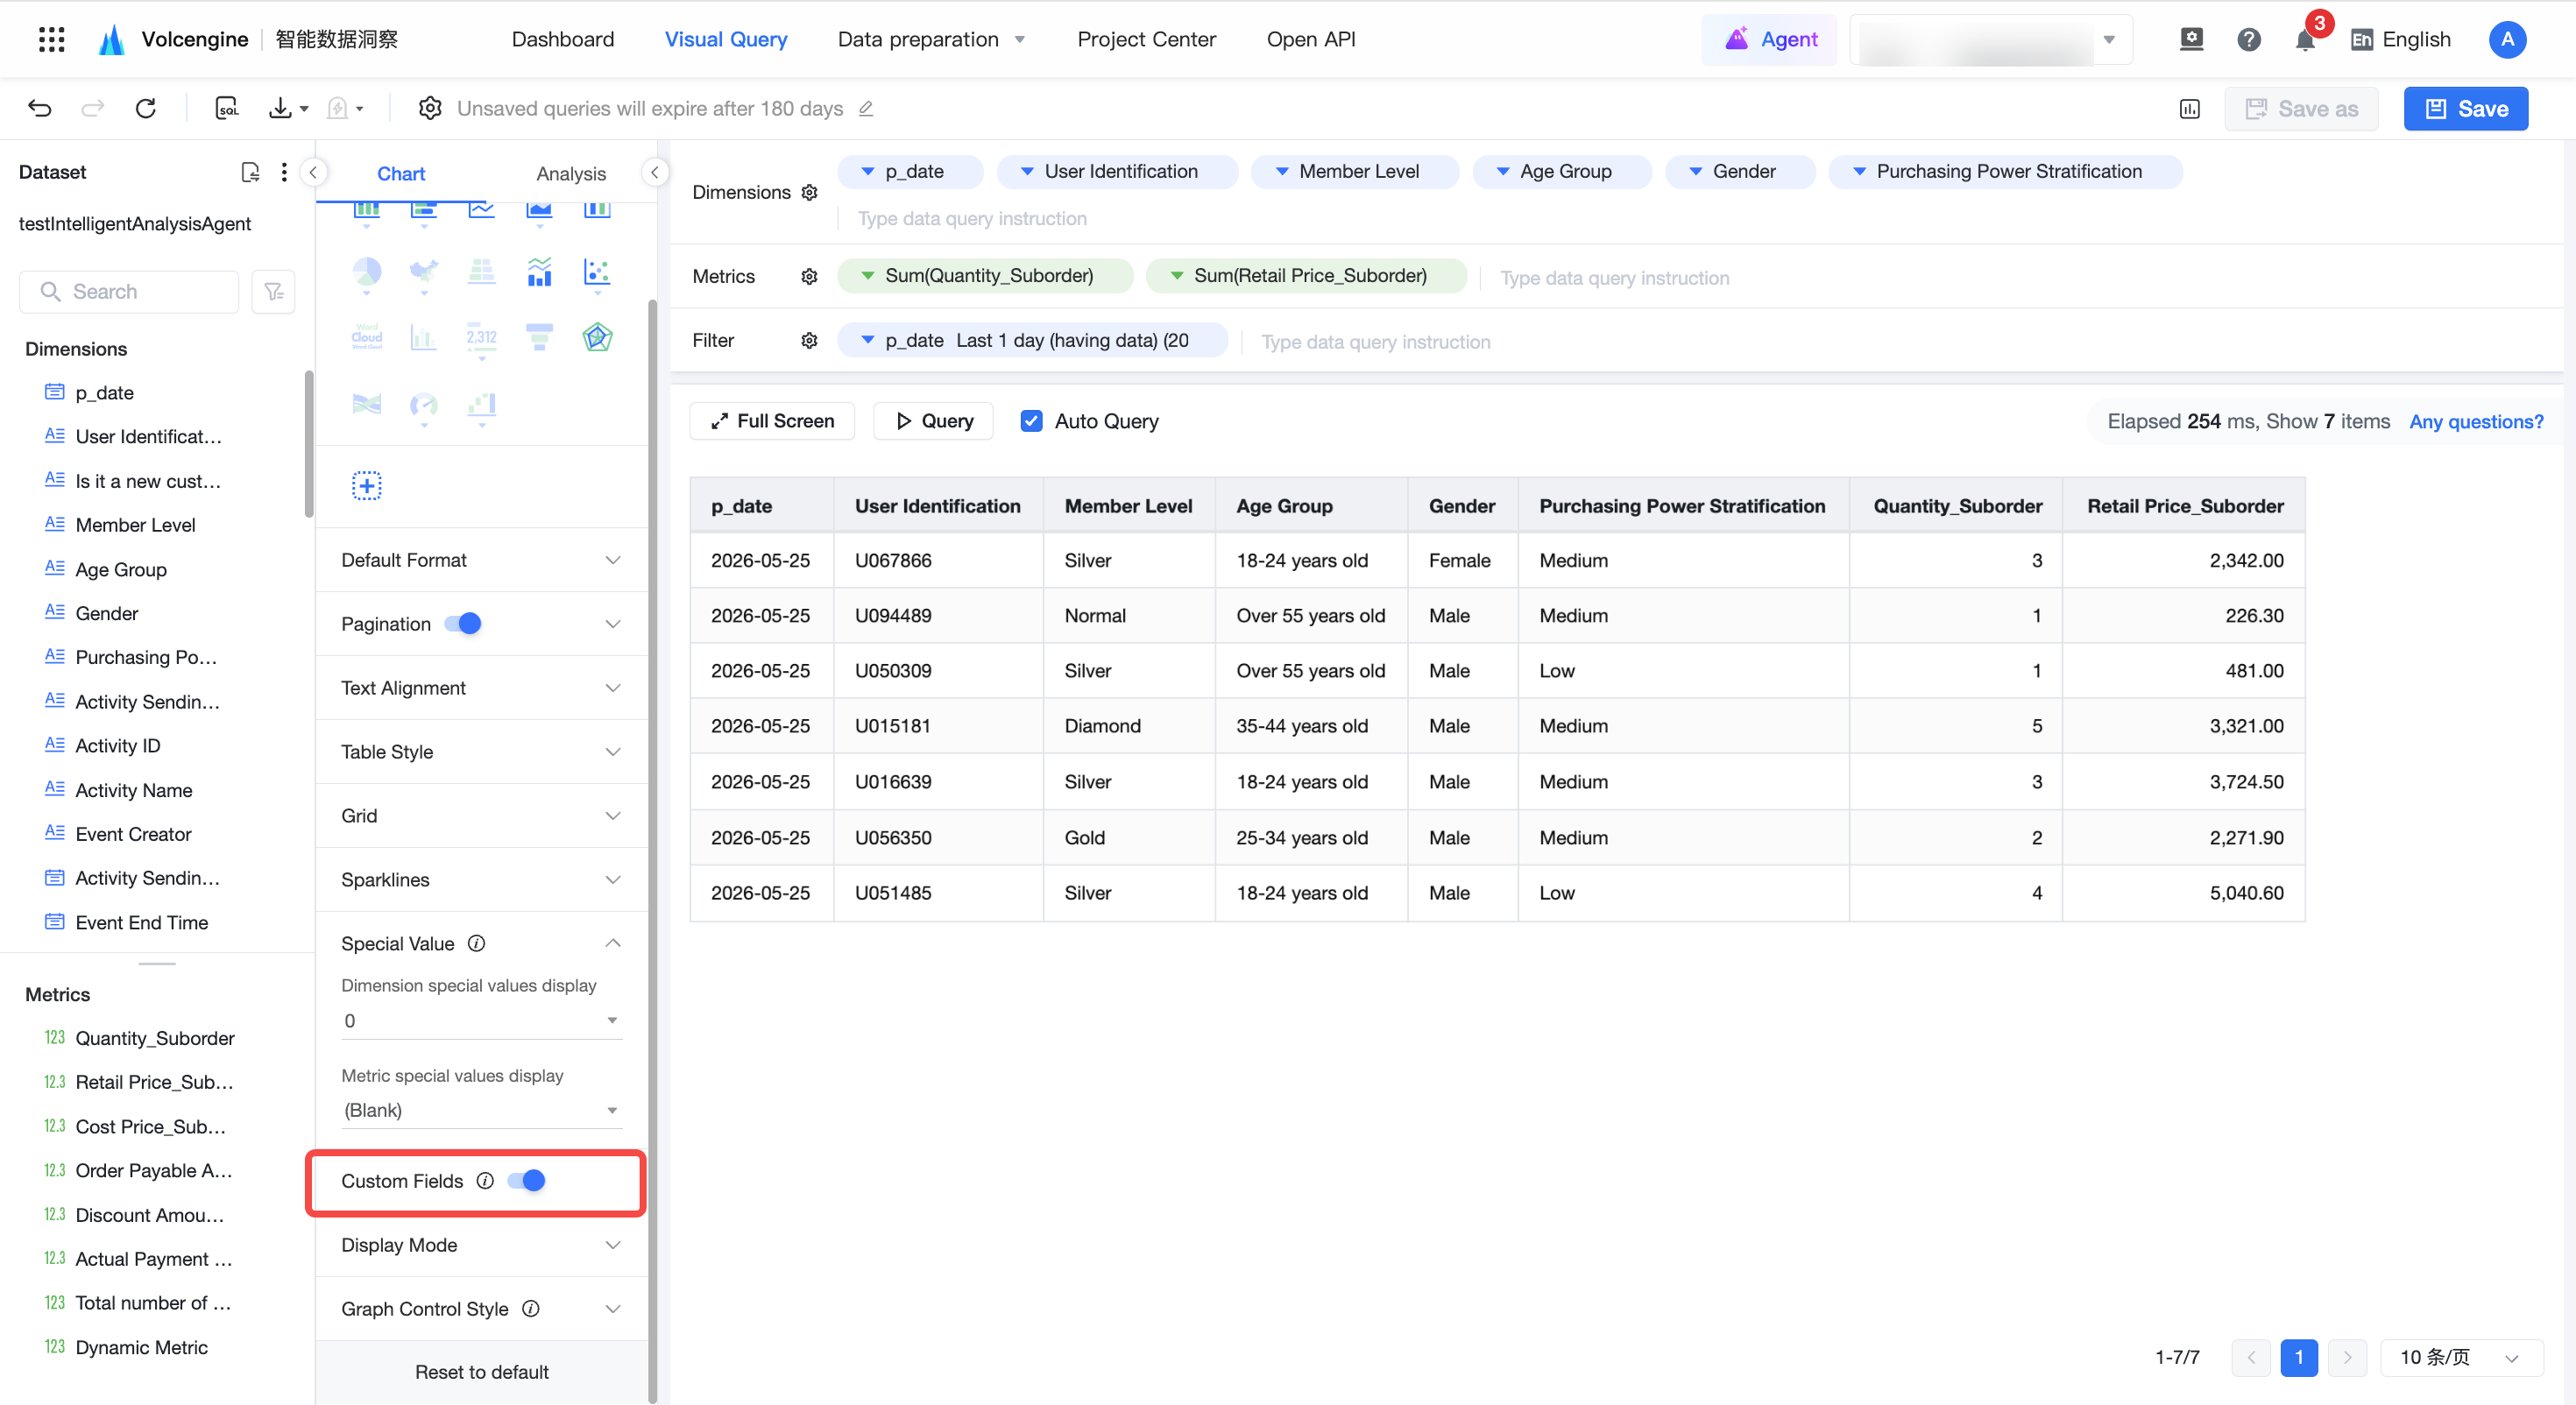Image resolution: width=2576 pixels, height=1405 pixels.
Task: Open the notifications bell
Action: coord(2305,39)
